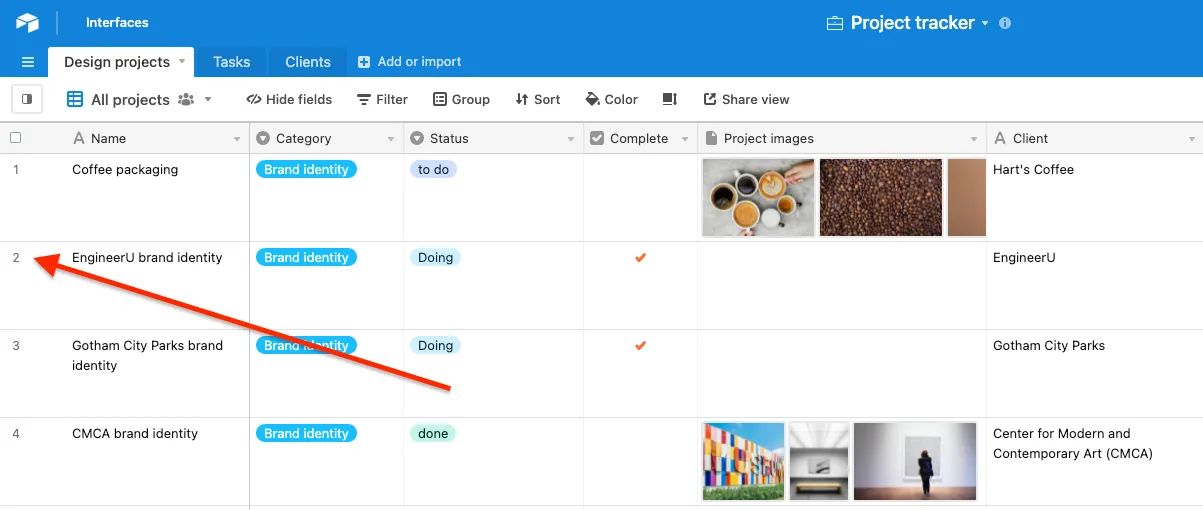Screen dimensions: 1203x510
Task: Select the 'to do' status tag
Action: coord(433,170)
